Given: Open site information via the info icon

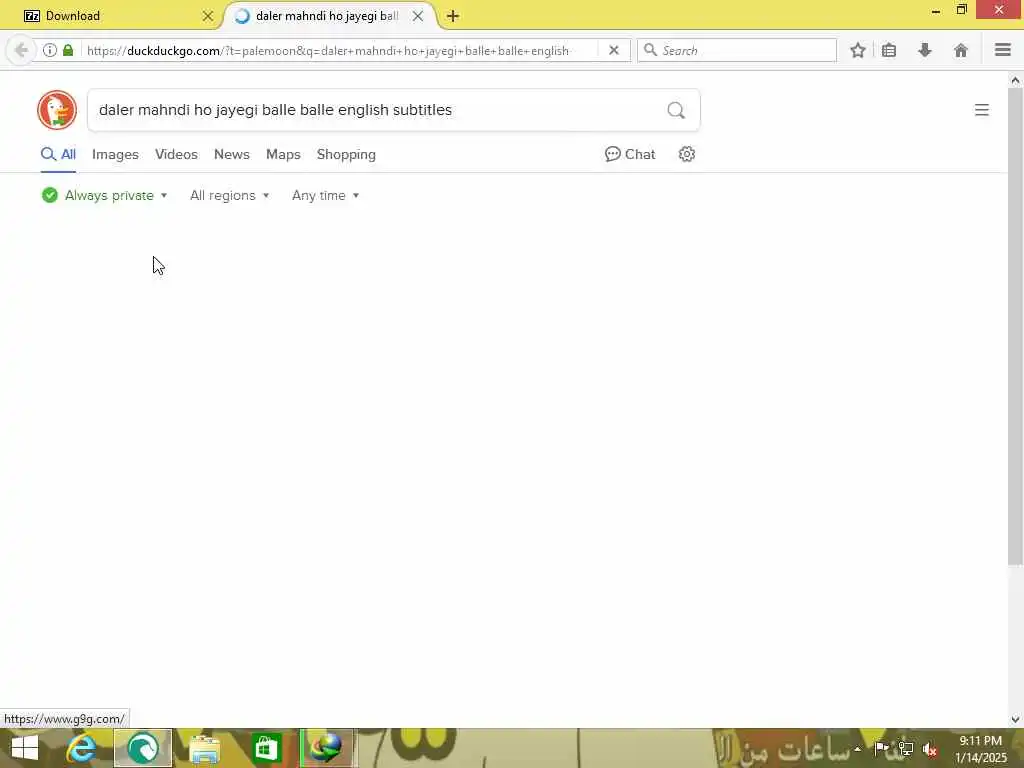Looking at the screenshot, I should pos(50,50).
